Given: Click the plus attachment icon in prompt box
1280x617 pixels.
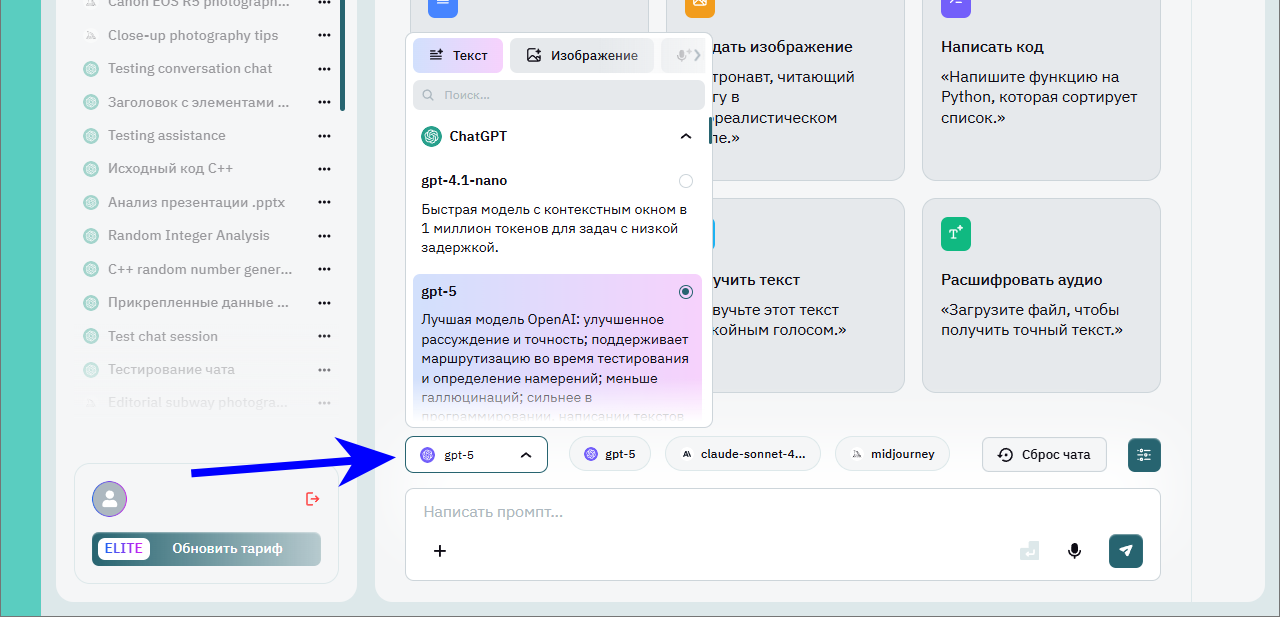Looking at the screenshot, I should tap(439, 551).
